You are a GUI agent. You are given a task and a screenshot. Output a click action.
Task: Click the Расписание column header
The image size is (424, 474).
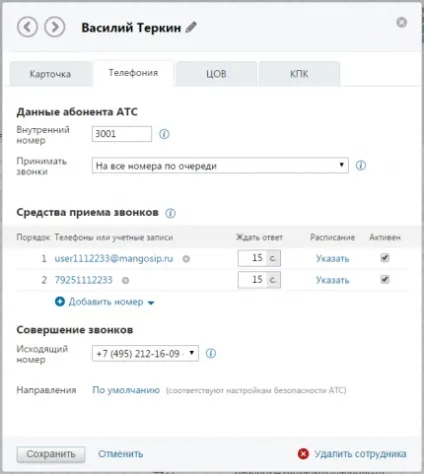click(x=332, y=237)
